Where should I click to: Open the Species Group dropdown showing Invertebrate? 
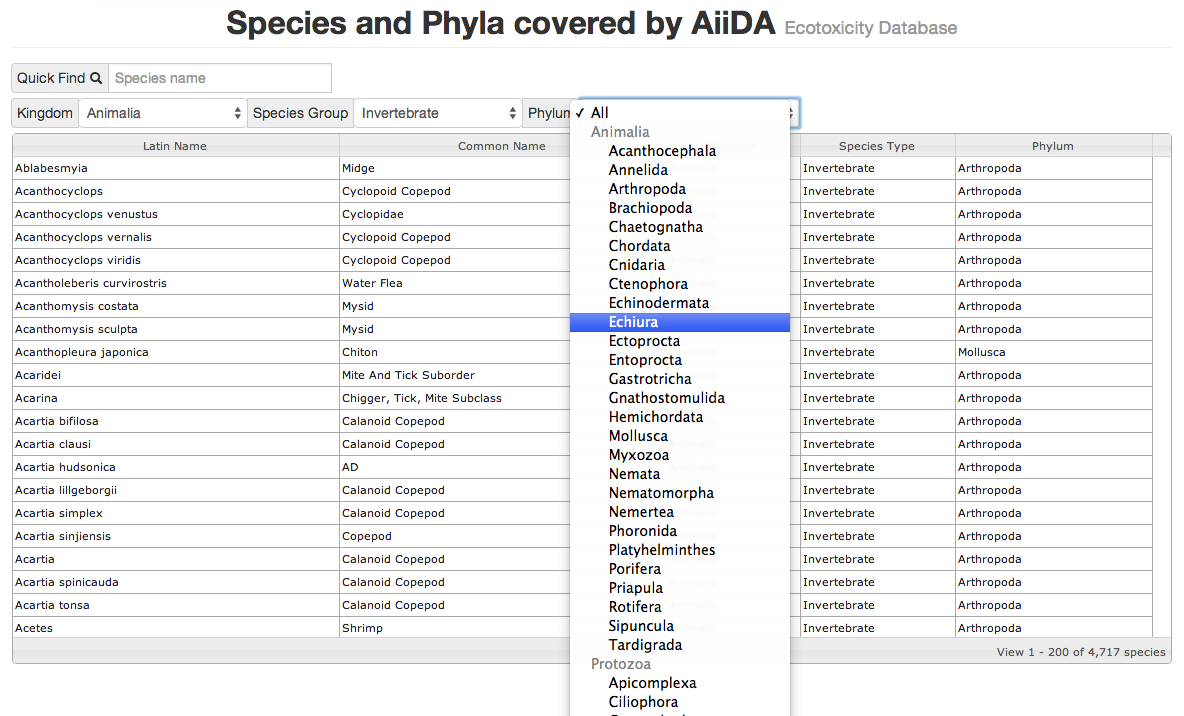[438, 113]
